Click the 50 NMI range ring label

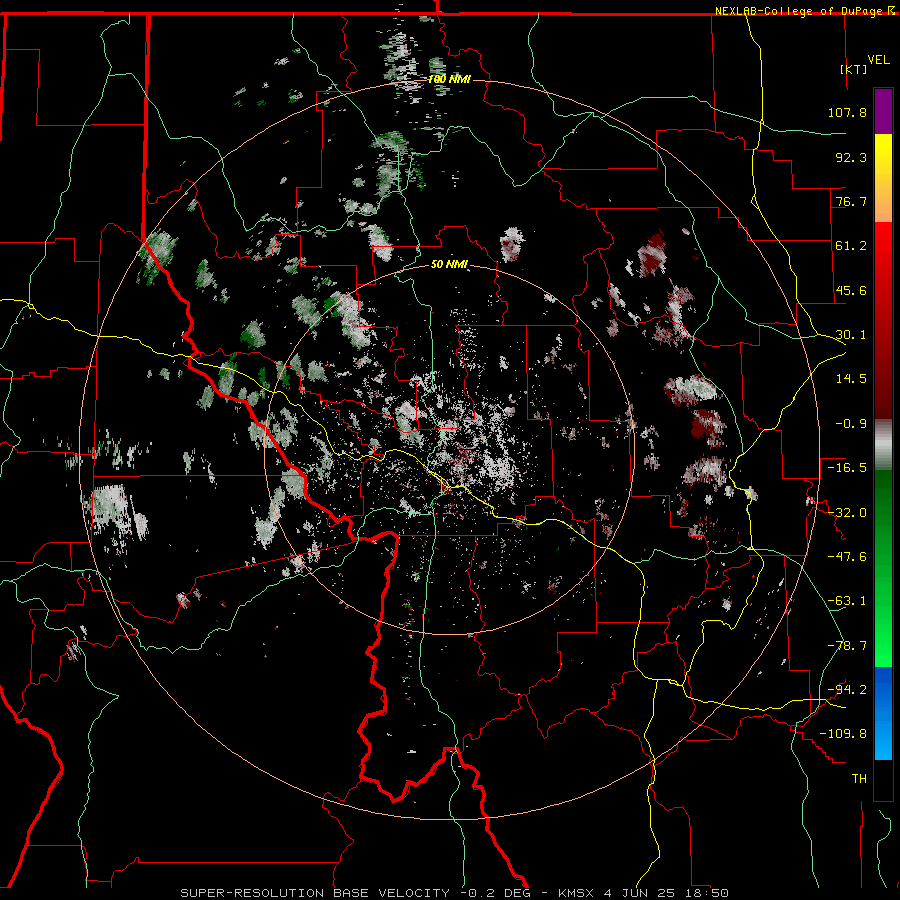click(x=449, y=265)
